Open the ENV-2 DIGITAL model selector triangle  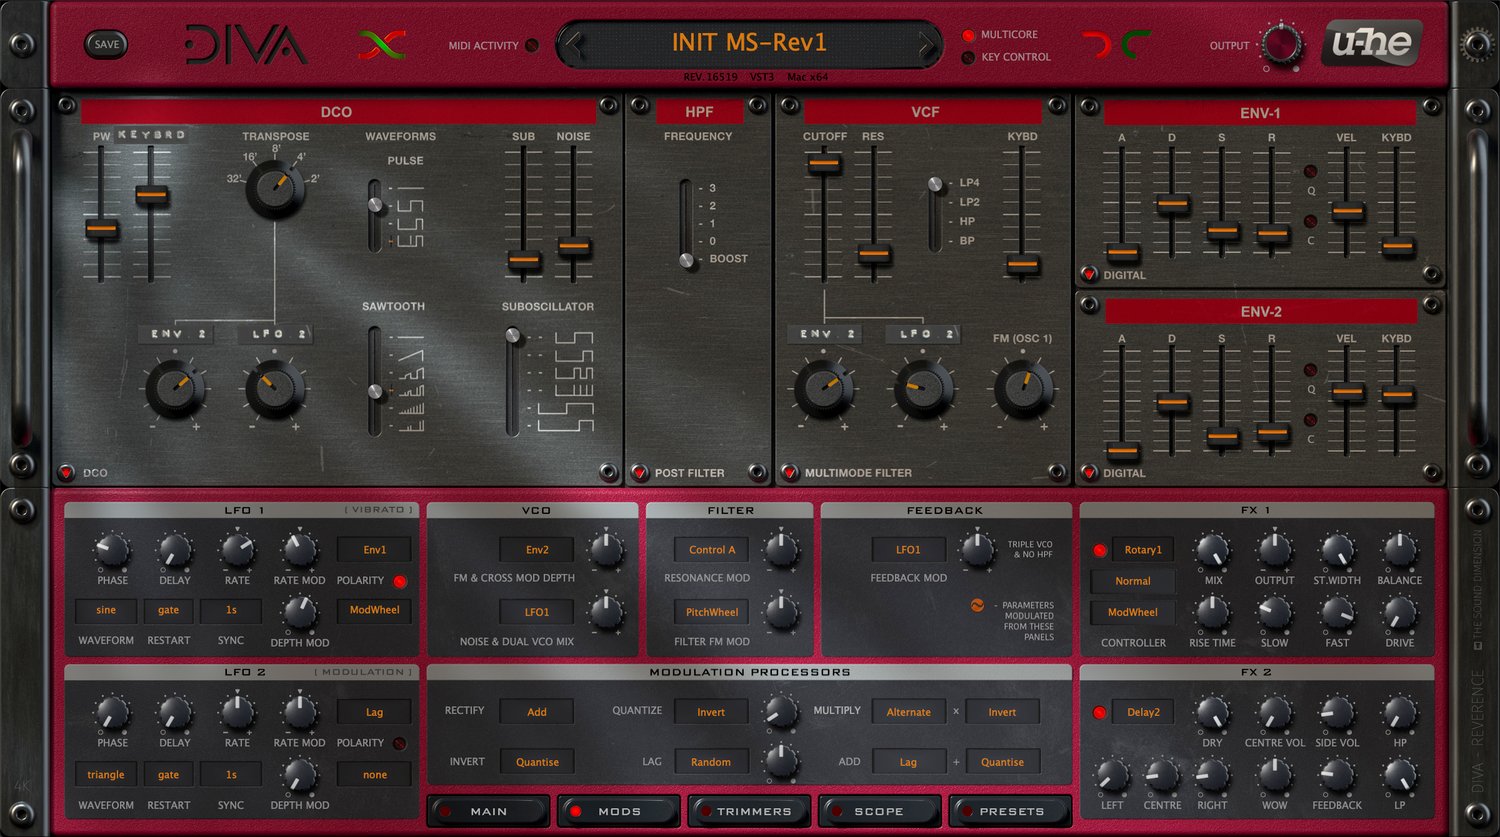pyautogui.click(x=1089, y=473)
